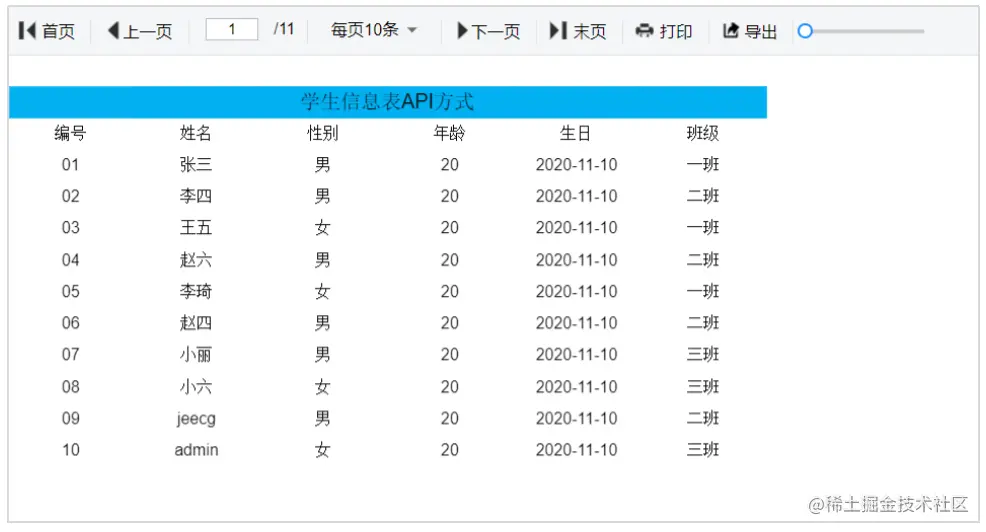Click the 学生信息表API方式 title bar
The image size is (986, 532).
(388, 102)
